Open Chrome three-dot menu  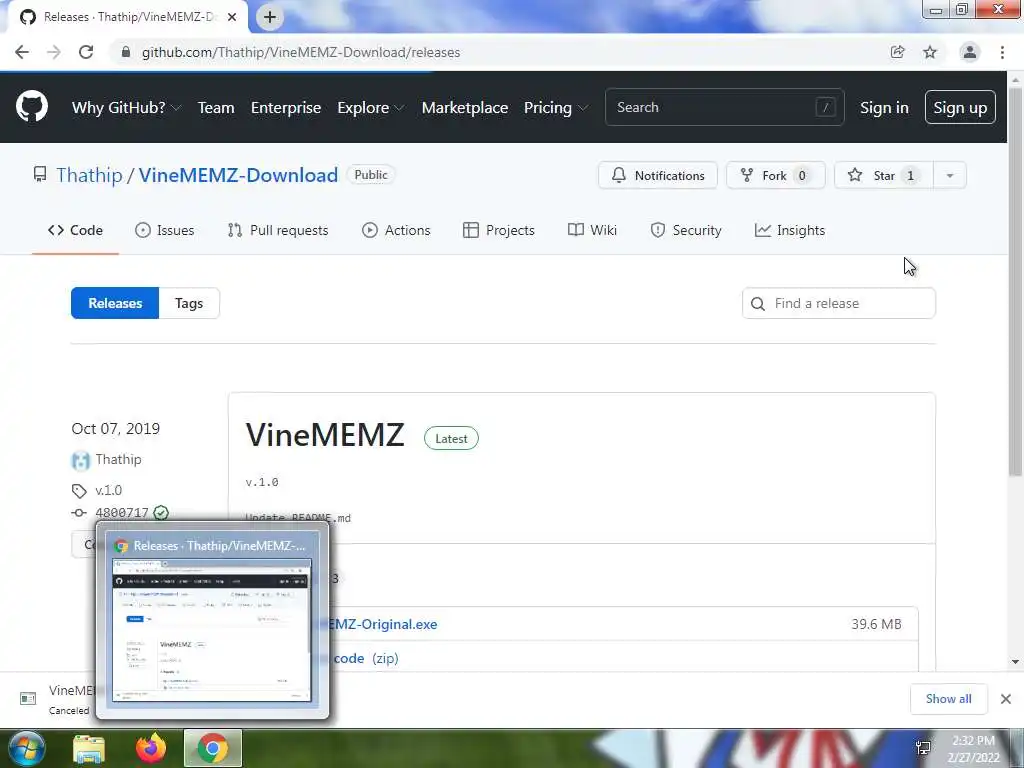(1002, 52)
